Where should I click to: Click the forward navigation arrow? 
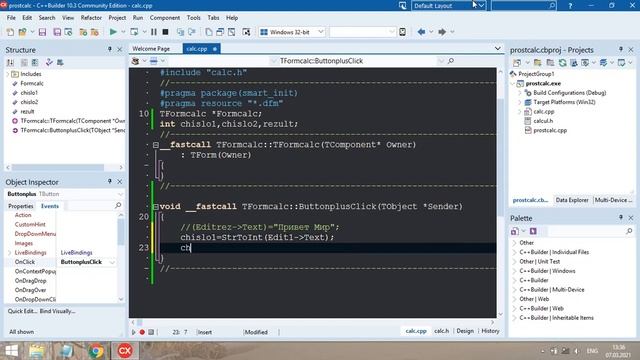tap(442, 32)
